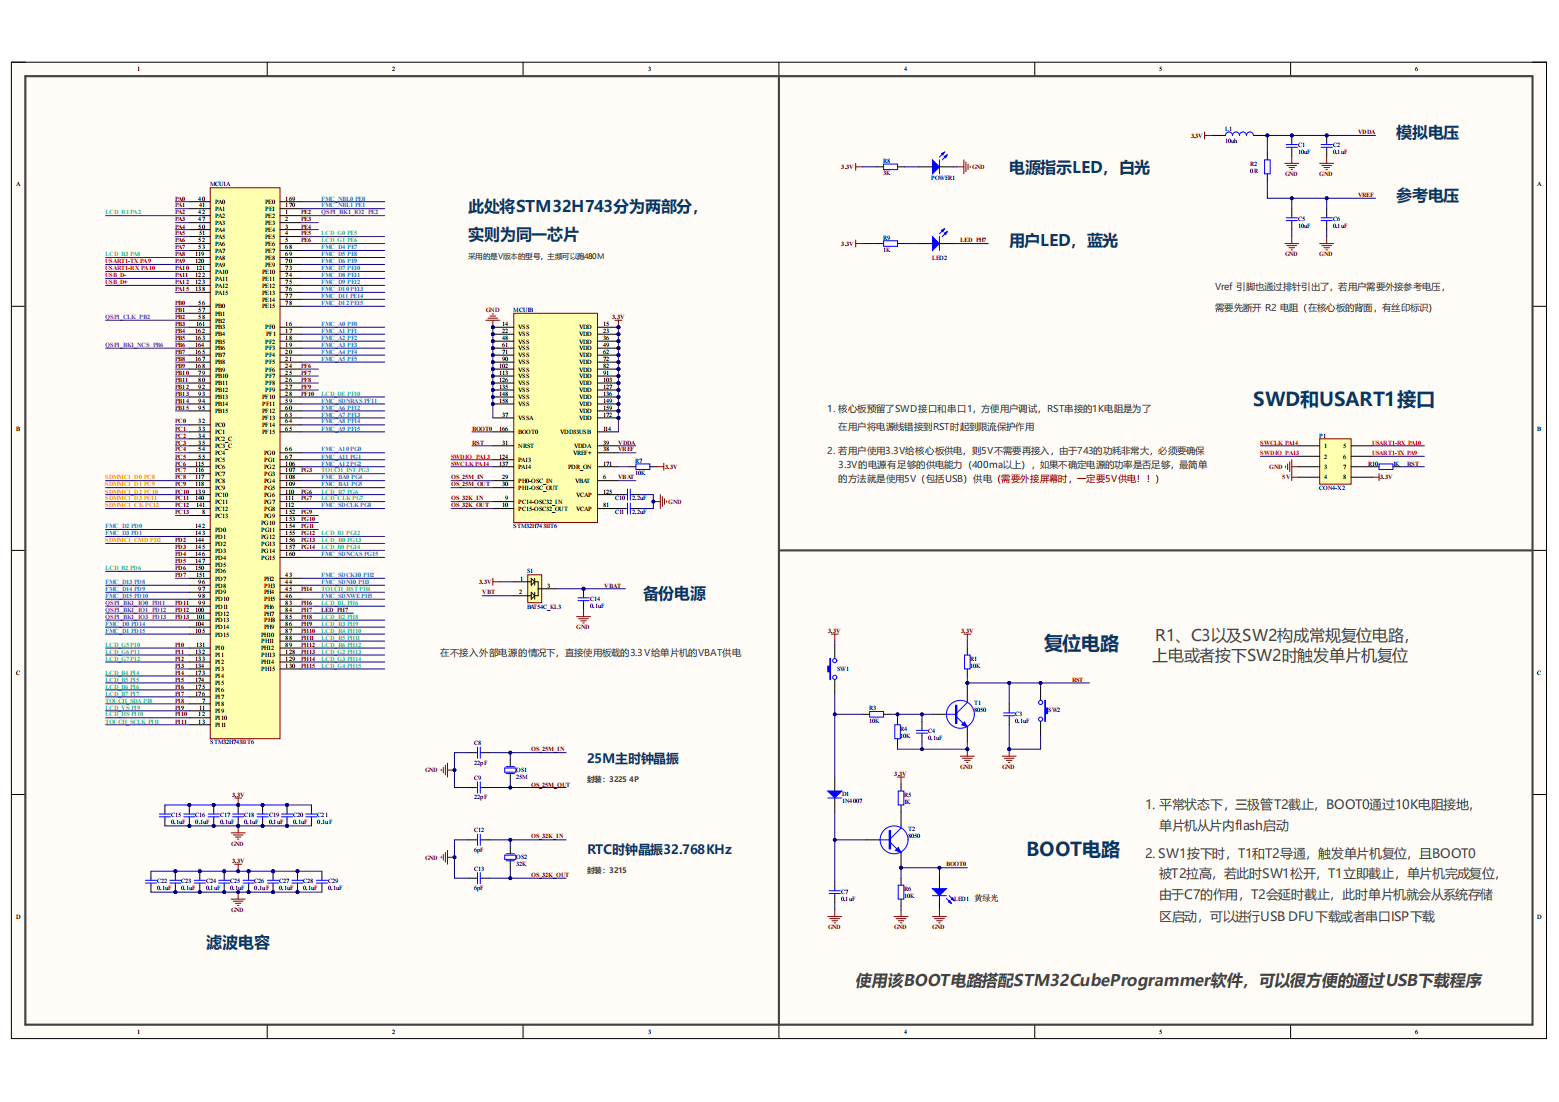
Task: Click capacitor C8 22pF of 25M crystal
Action: click(479, 751)
